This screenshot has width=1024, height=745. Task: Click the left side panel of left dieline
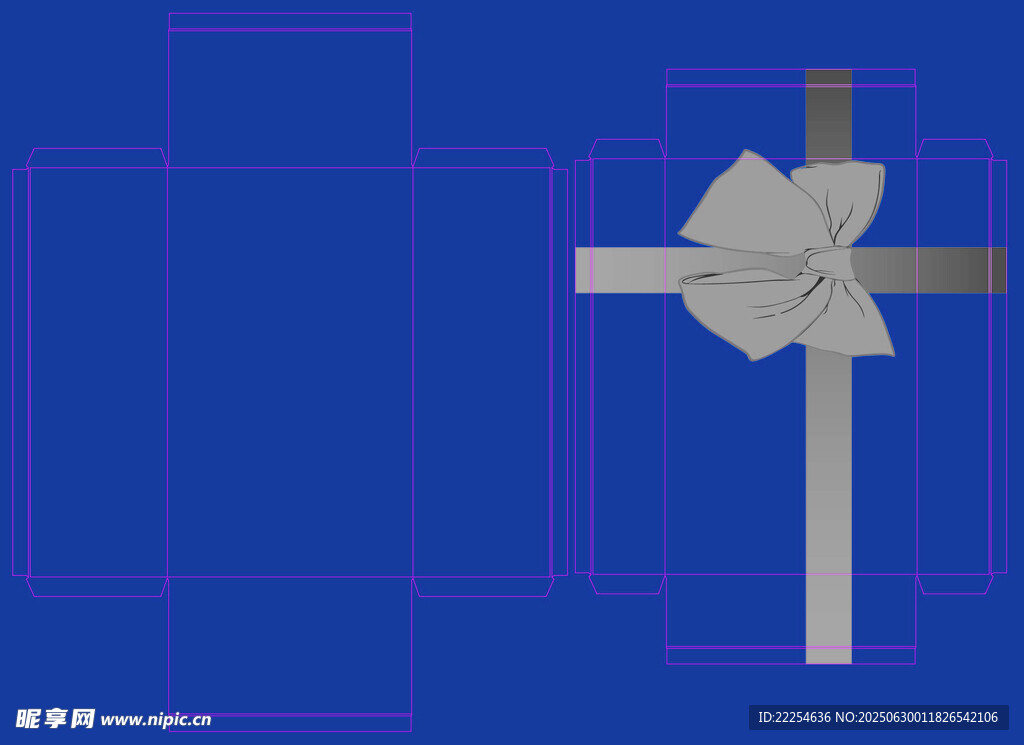point(98,372)
